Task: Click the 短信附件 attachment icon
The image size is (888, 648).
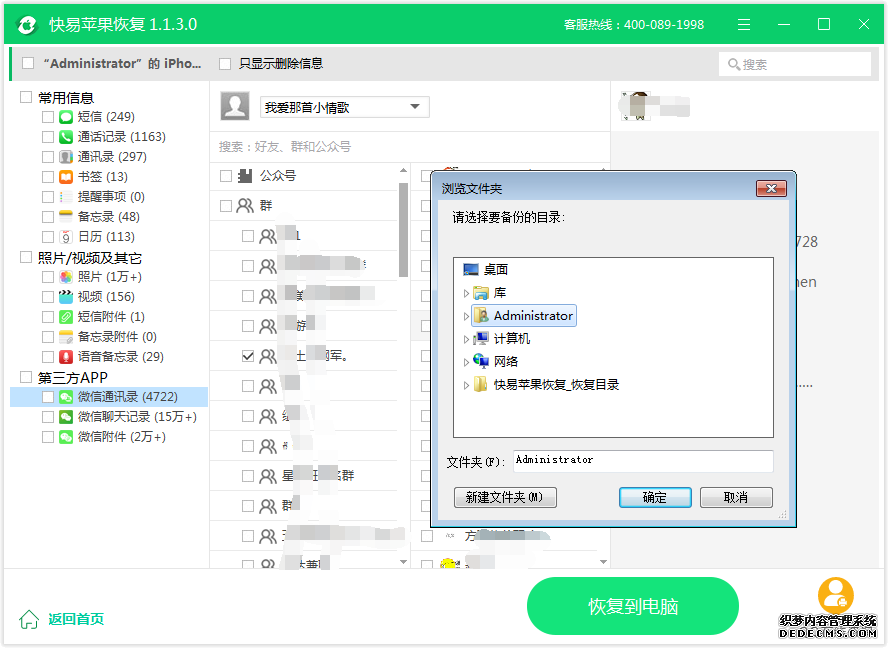Action: pyautogui.click(x=66, y=317)
